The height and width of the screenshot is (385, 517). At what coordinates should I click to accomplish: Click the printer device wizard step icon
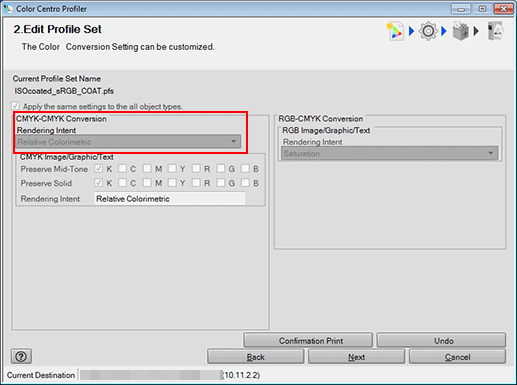[x=460, y=32]
